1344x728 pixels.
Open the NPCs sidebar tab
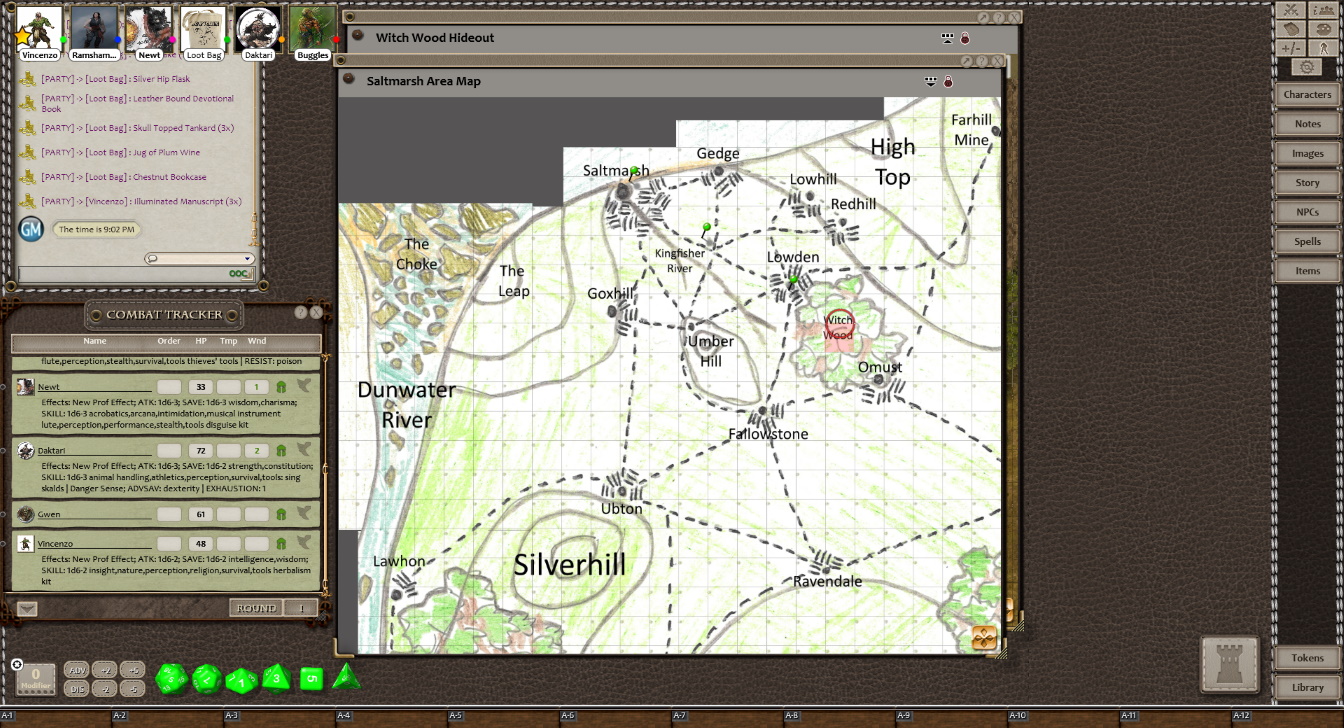(1307, 212)
